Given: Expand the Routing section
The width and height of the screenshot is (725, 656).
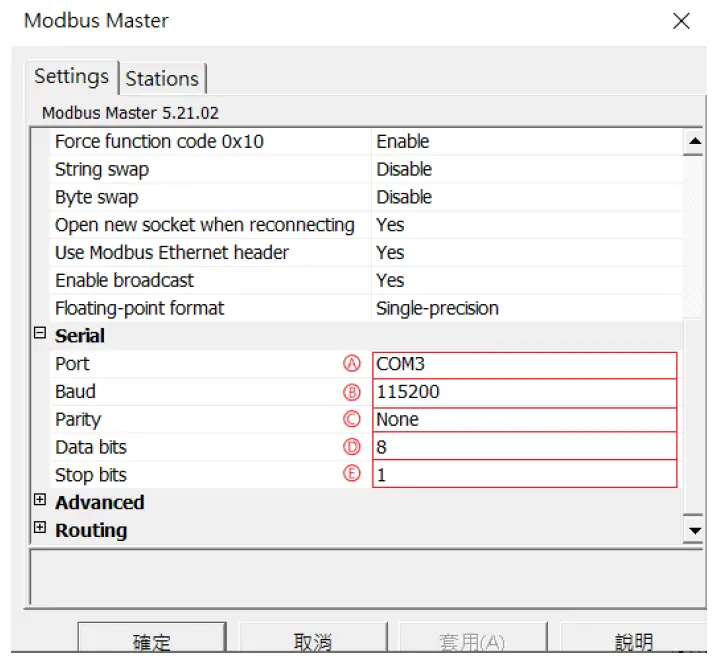Looking at the screenshot, I should [x=40, y=527].
